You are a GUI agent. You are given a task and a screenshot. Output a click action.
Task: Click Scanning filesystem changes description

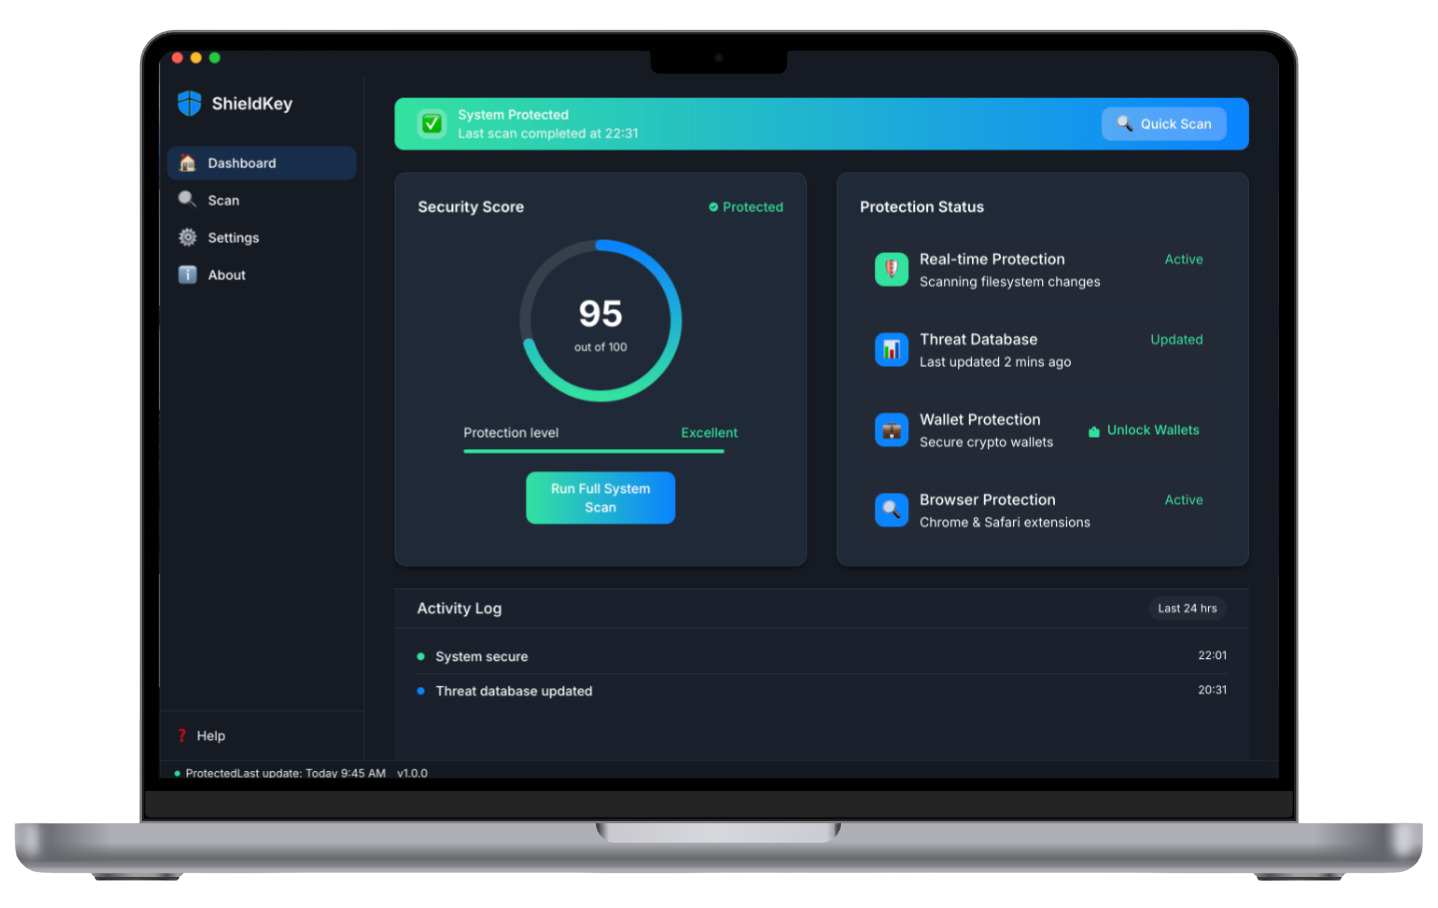click(x=1010, y=282)
